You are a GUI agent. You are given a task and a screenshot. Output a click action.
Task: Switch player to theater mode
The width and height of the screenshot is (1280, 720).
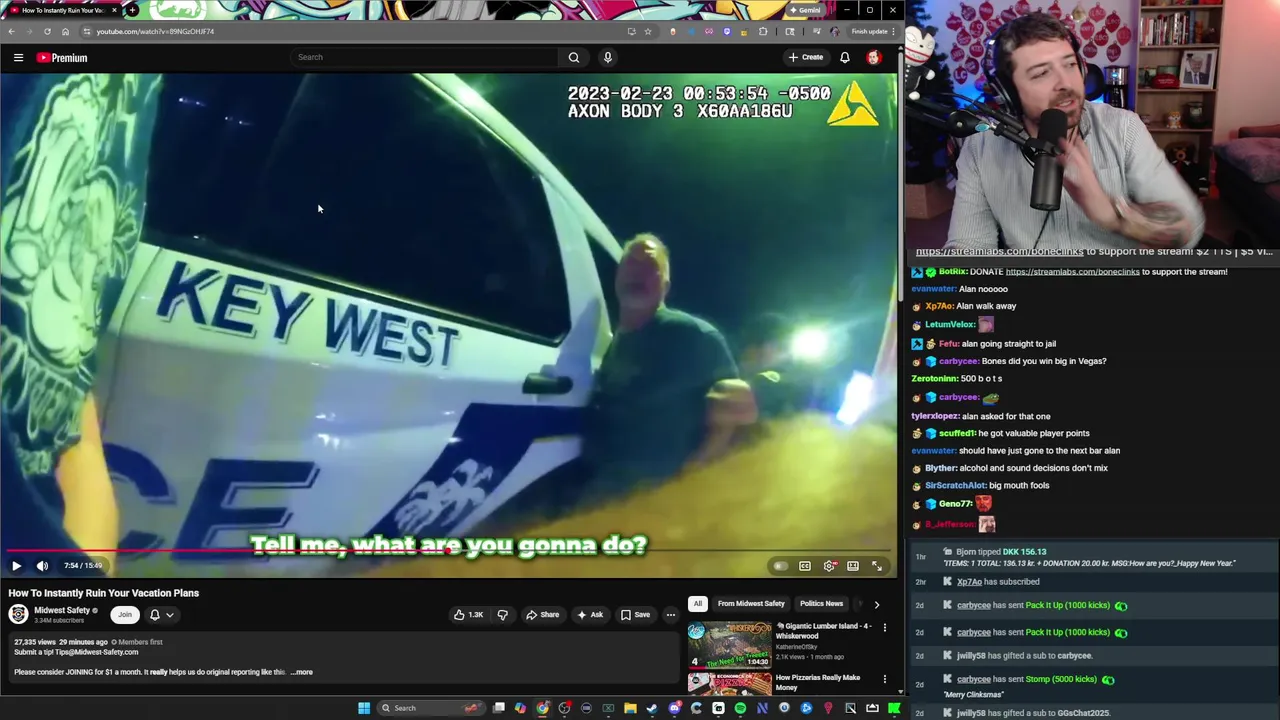pyautogui.click(x=853, y=566)
